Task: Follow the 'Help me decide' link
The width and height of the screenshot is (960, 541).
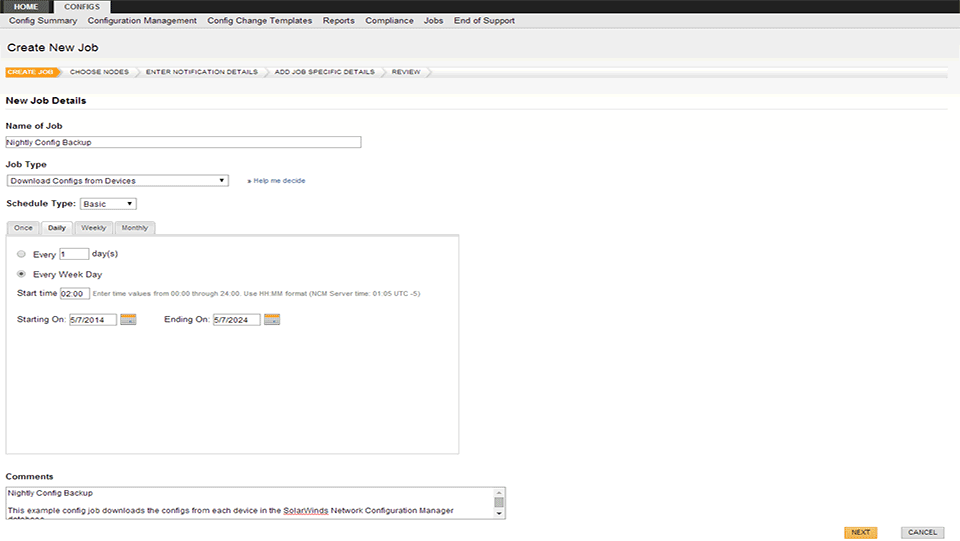Action: pos(279,181)
